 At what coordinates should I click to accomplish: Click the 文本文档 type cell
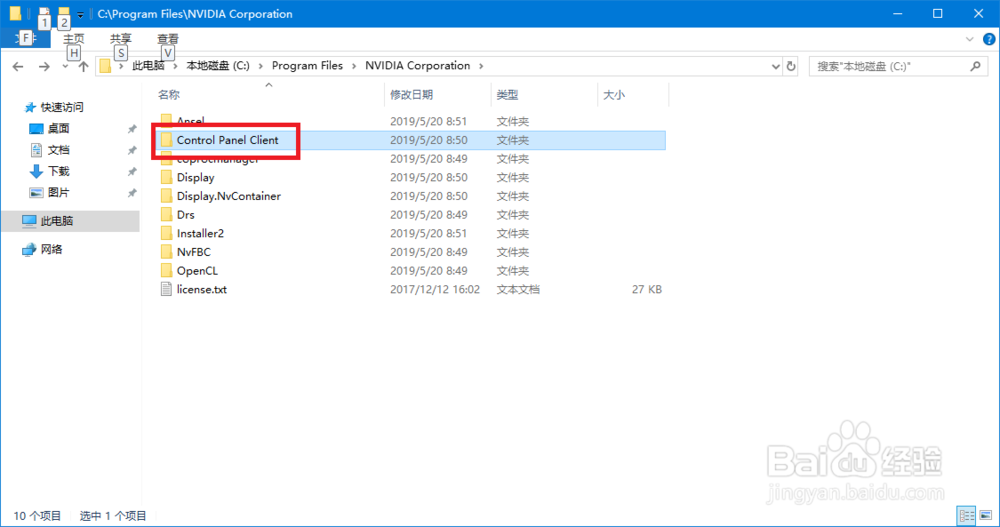click(518, 290)
